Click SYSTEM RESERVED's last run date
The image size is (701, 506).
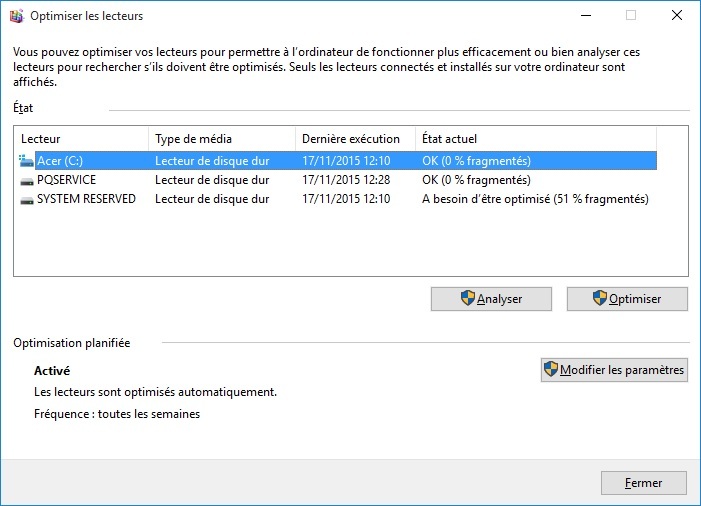[346, 199]
